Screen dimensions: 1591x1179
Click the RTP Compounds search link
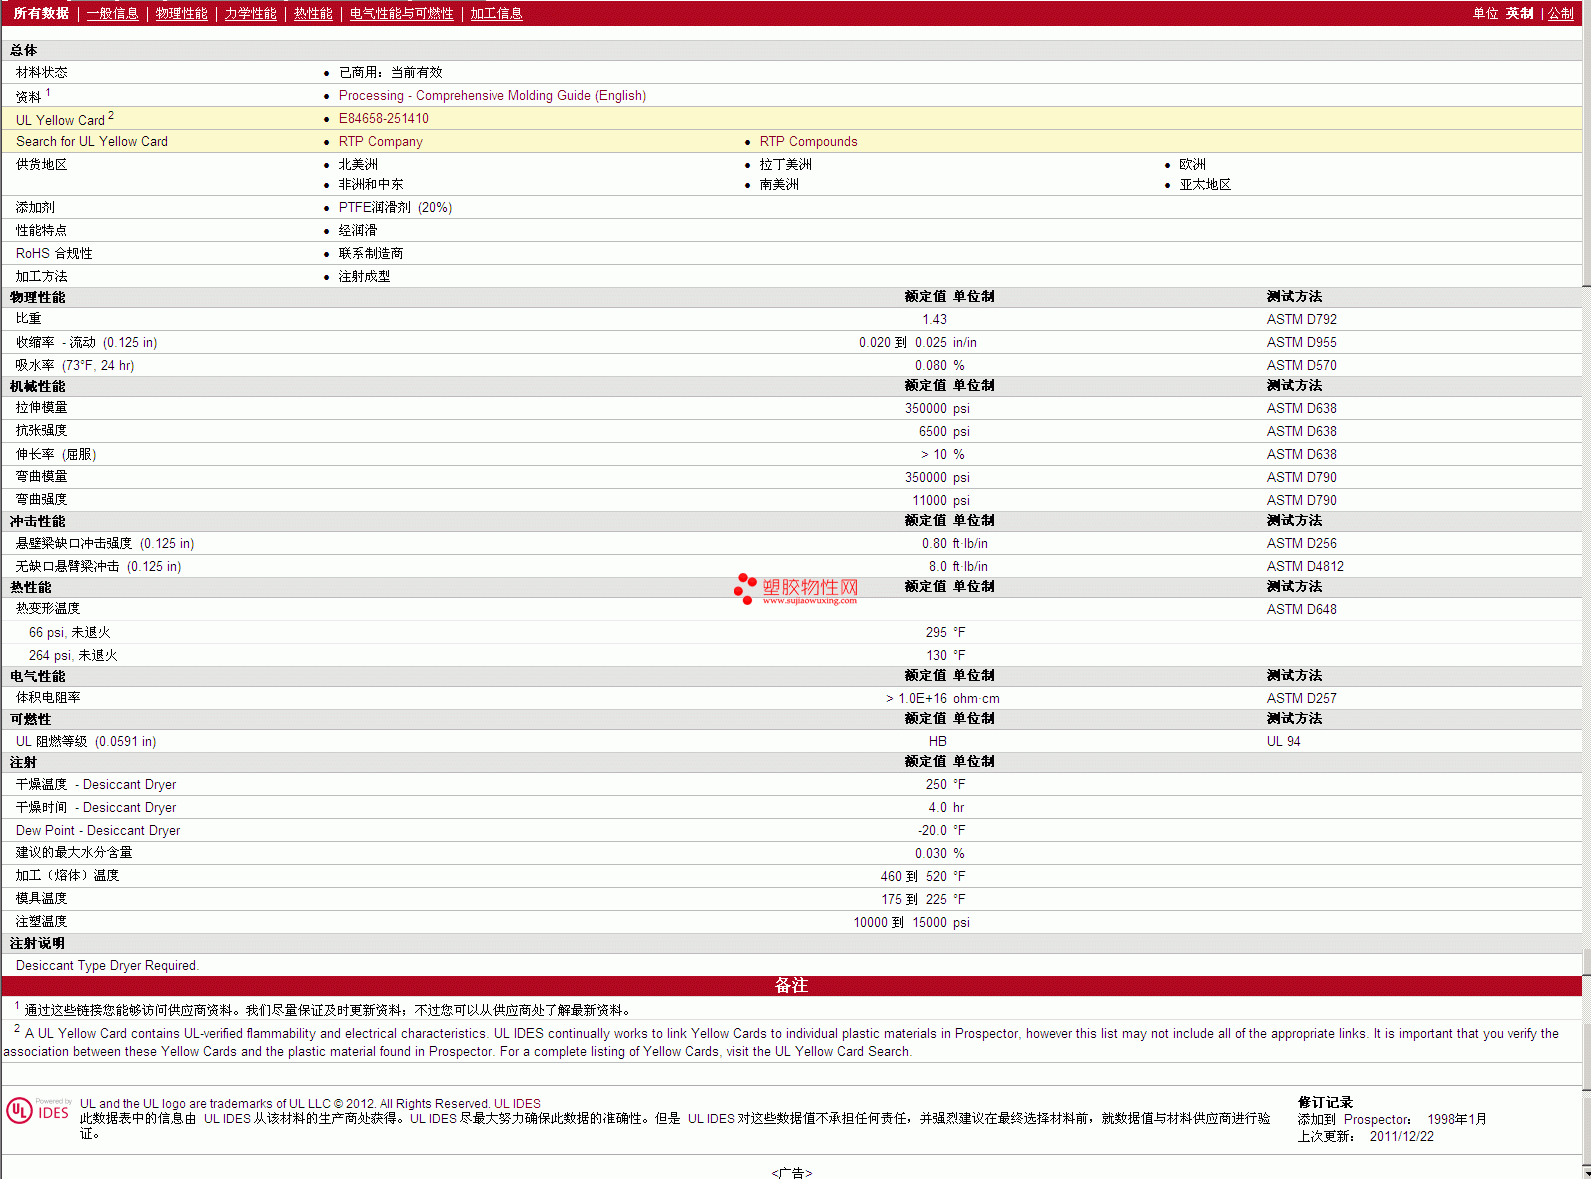coord(808,141)
